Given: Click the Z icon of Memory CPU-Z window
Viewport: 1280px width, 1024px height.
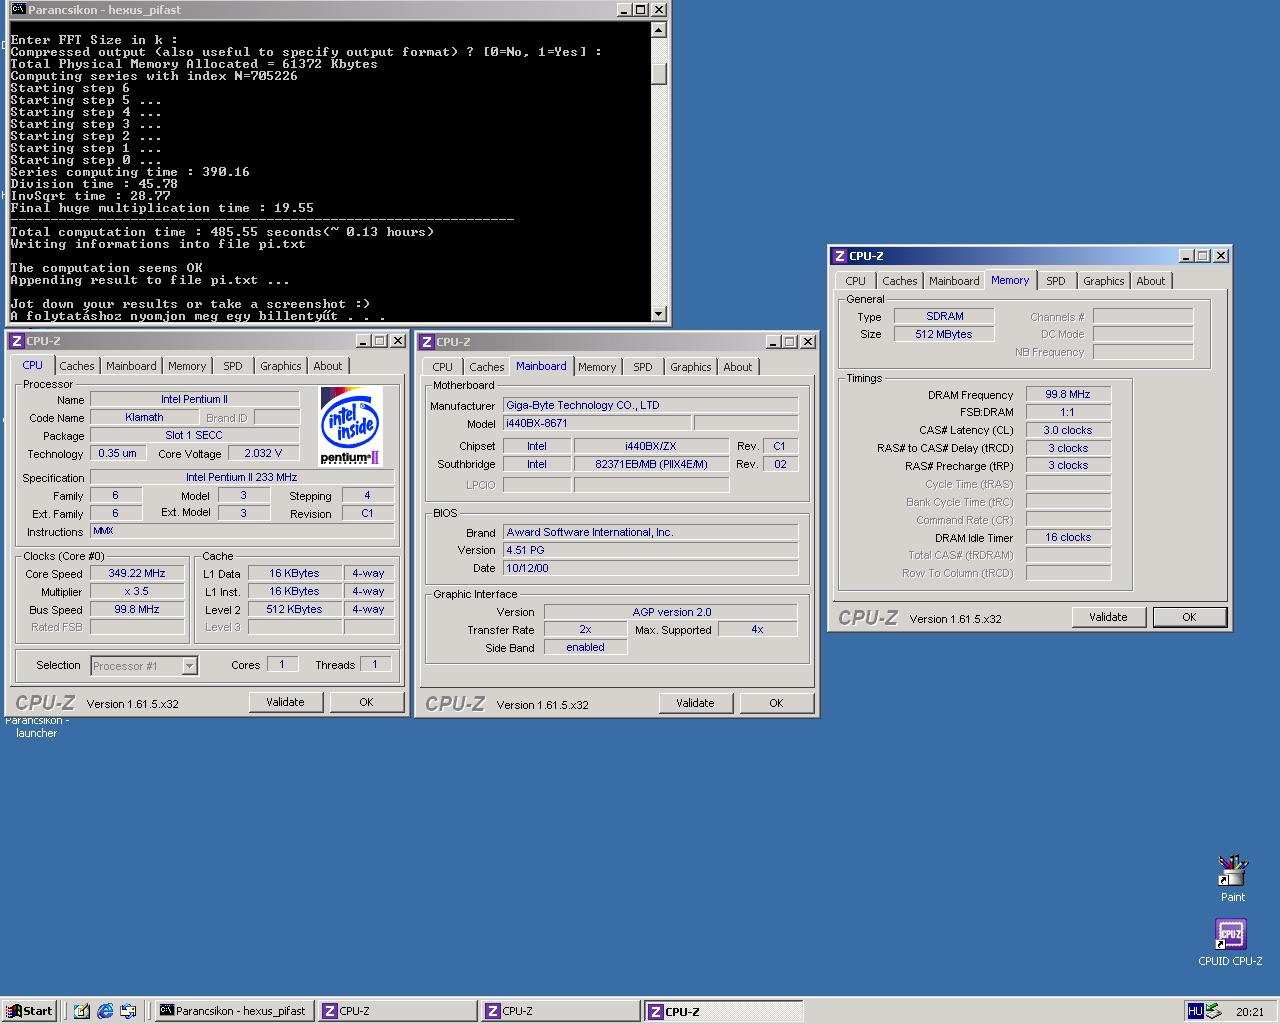Looking at the screenshot, I should [840, 256].
